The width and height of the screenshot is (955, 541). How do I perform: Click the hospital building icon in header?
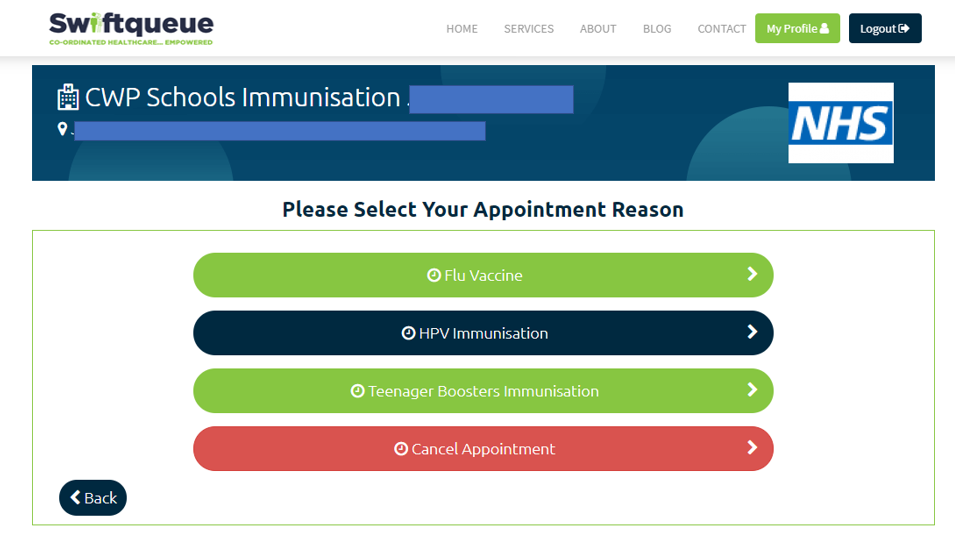[68, 97]
